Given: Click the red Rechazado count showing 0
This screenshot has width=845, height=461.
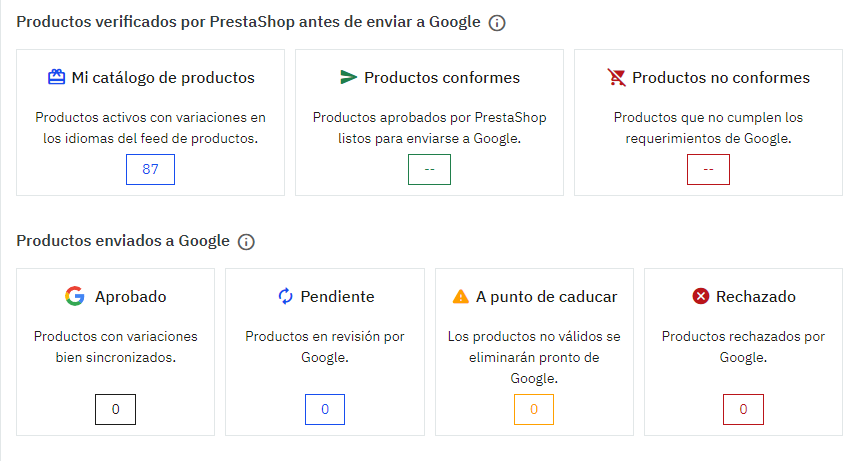Looking at the screenshot, I should 743,409.
